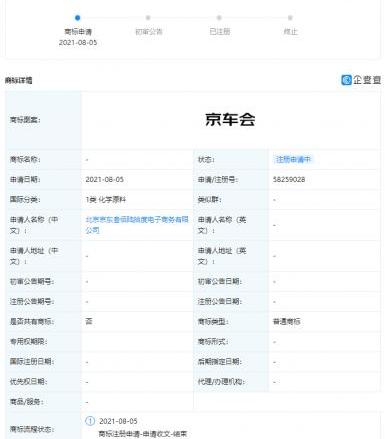Click the 商品/服务 field label

point(27,402)
